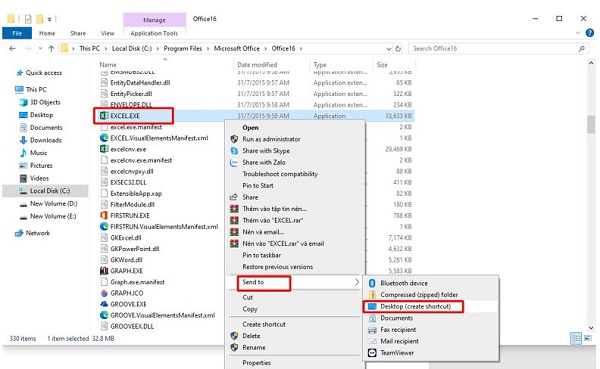
Task: Choose Troubleshoot compatibility
Action: pos(280,174)
